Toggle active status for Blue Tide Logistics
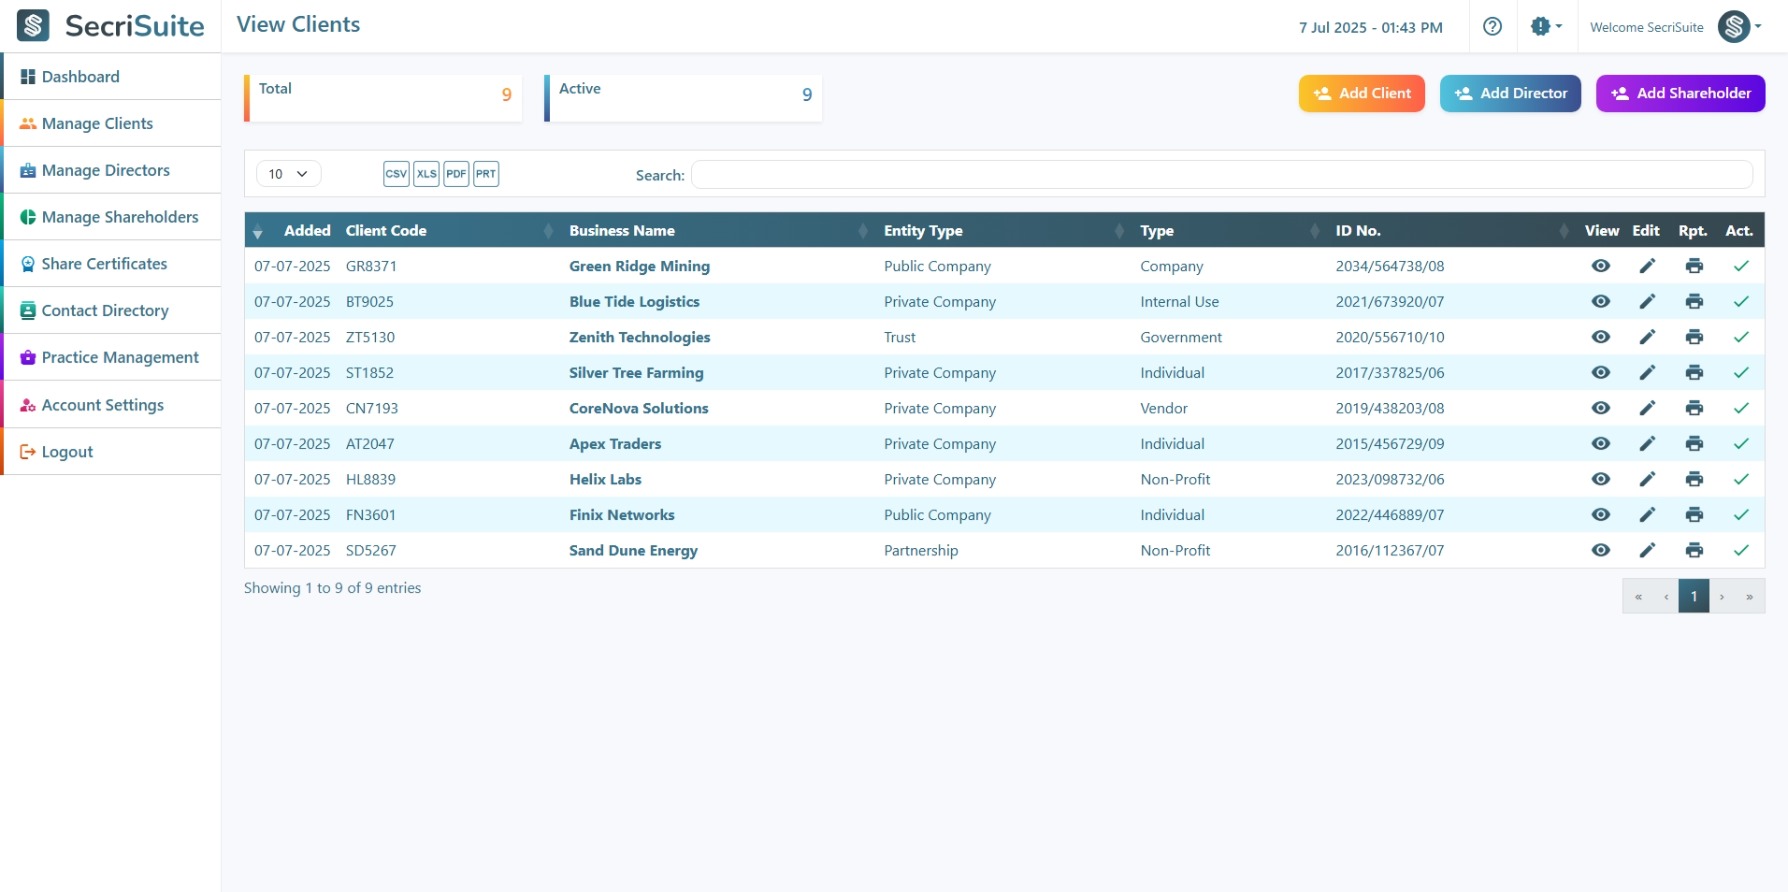 [x=1741, y=301]
